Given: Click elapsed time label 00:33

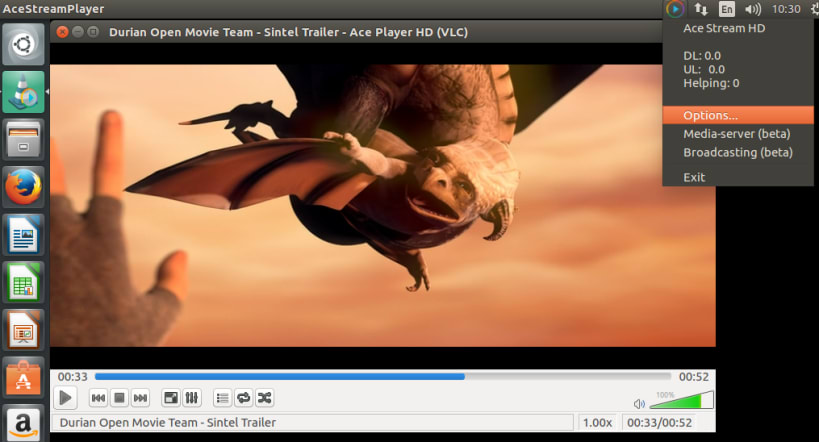Looking at the screenshot, I should (x=73, y=377).
